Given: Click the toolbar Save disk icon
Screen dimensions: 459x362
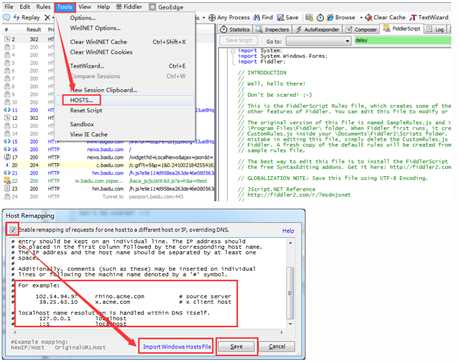Looking at the screenshot, I should point(281,17).
